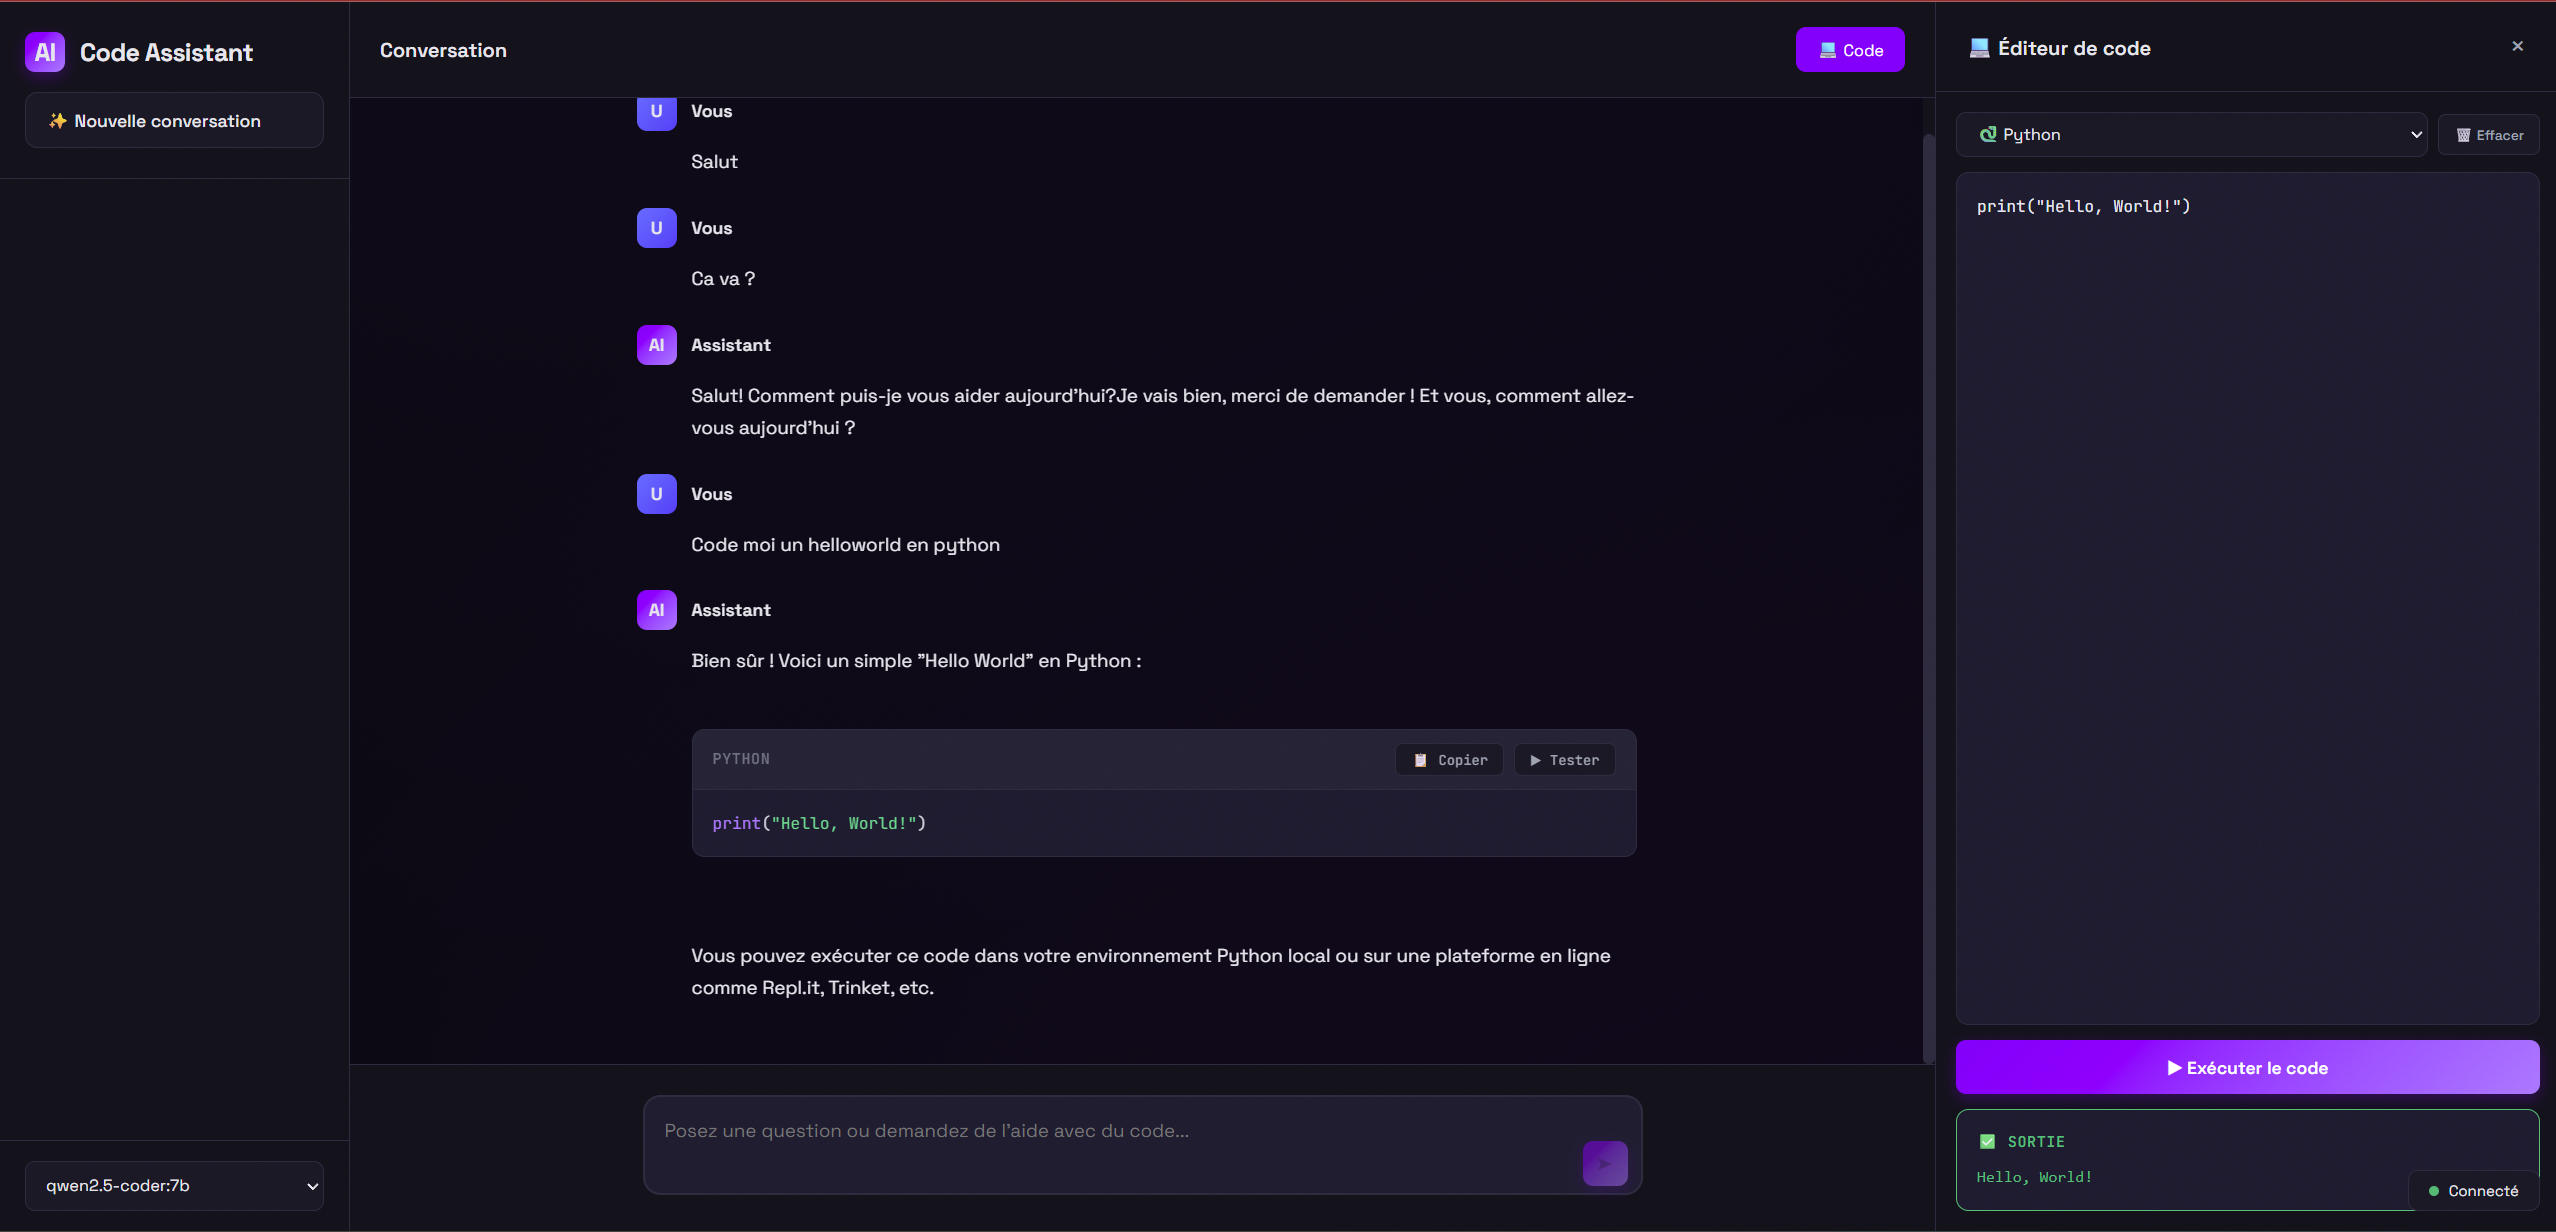The width and height of the screenshot is (2556, 1232).
Task: Click the conversation vertical scrollbar
Action: tap(1928, 600)
